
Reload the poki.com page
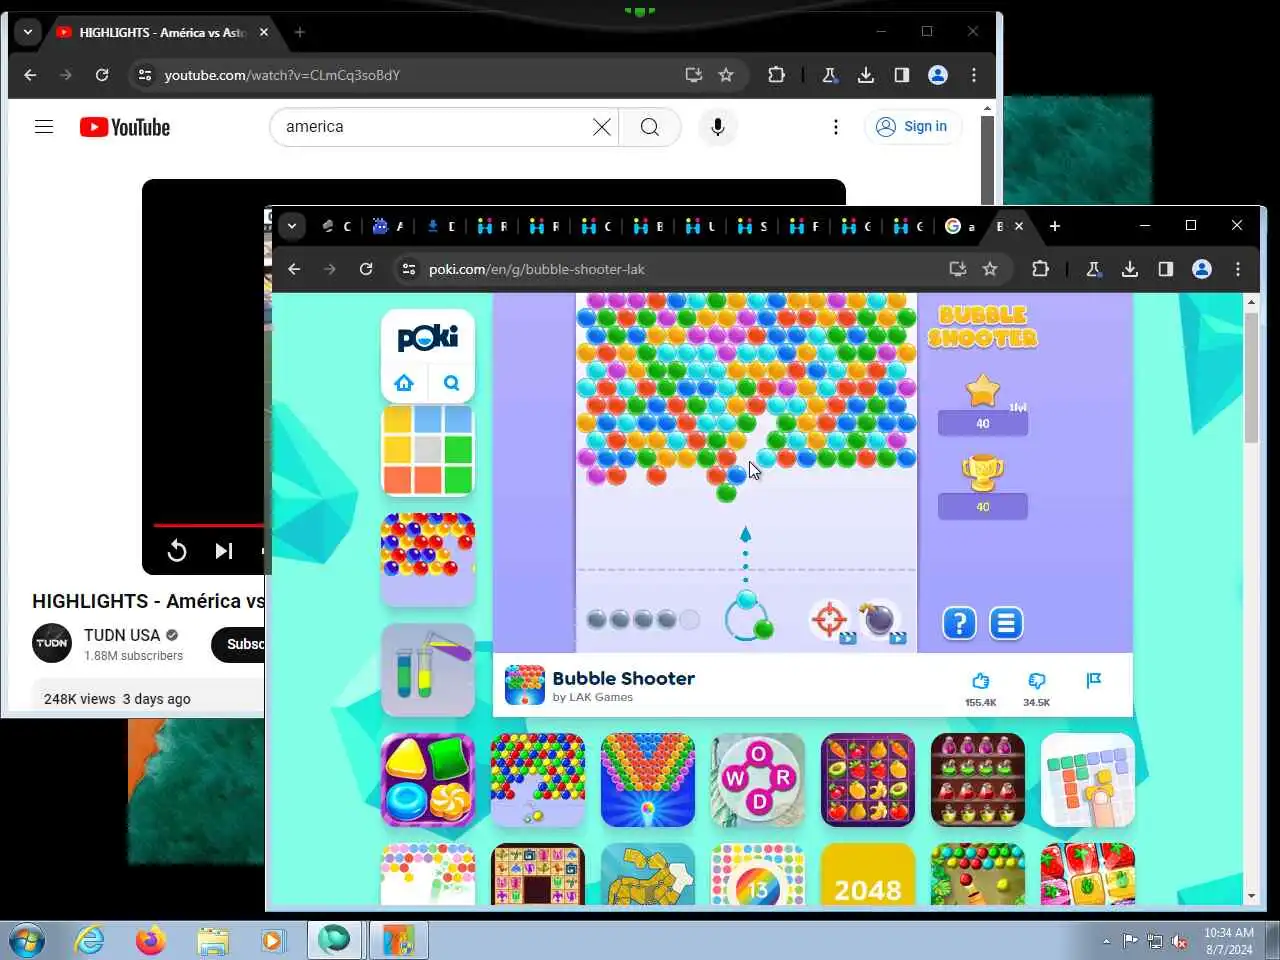366,269
